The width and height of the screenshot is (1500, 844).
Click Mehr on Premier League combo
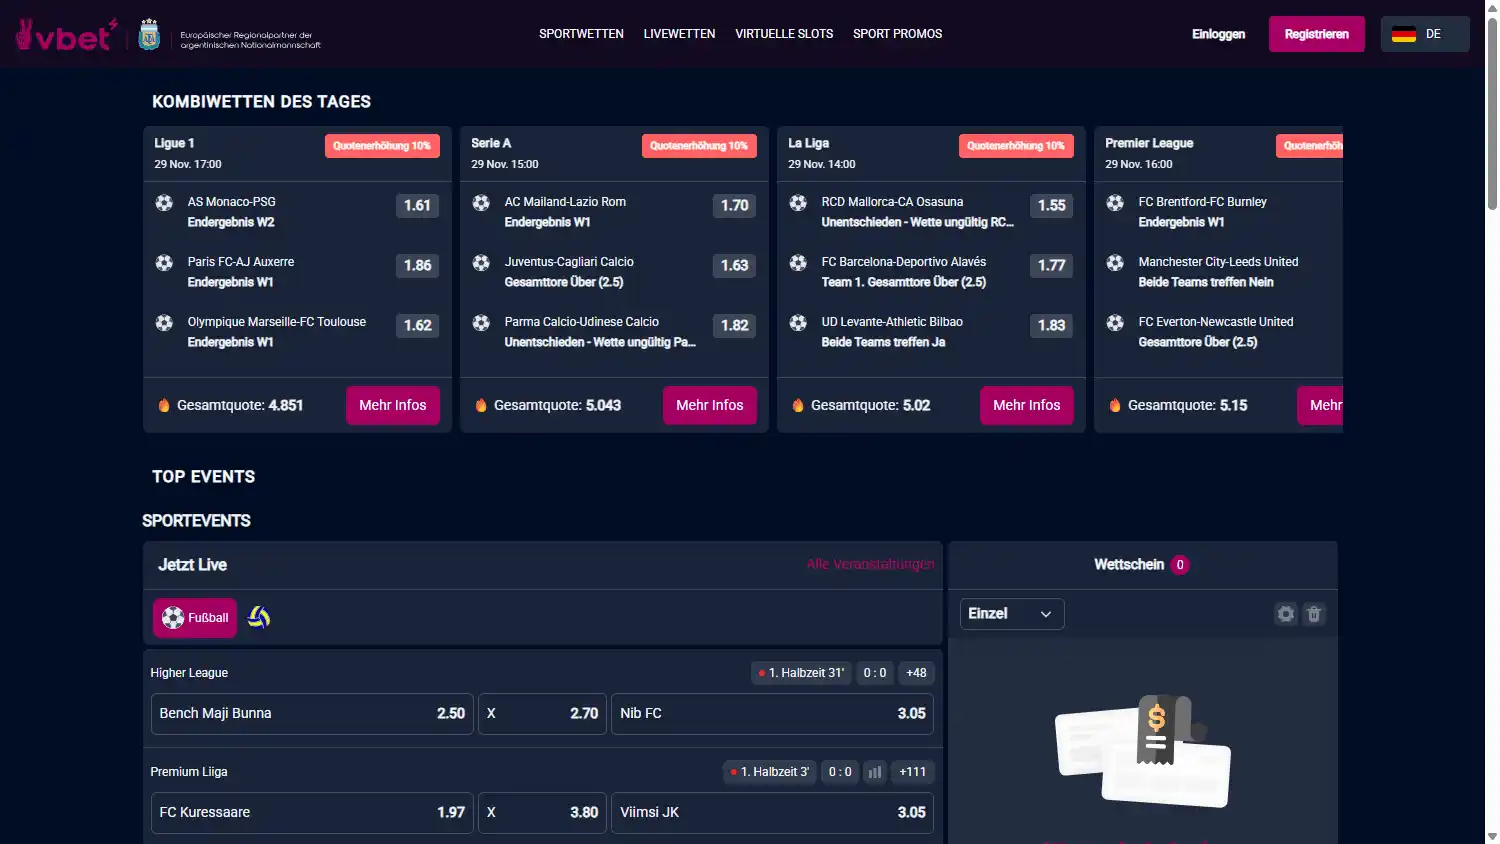point(1320,405)
